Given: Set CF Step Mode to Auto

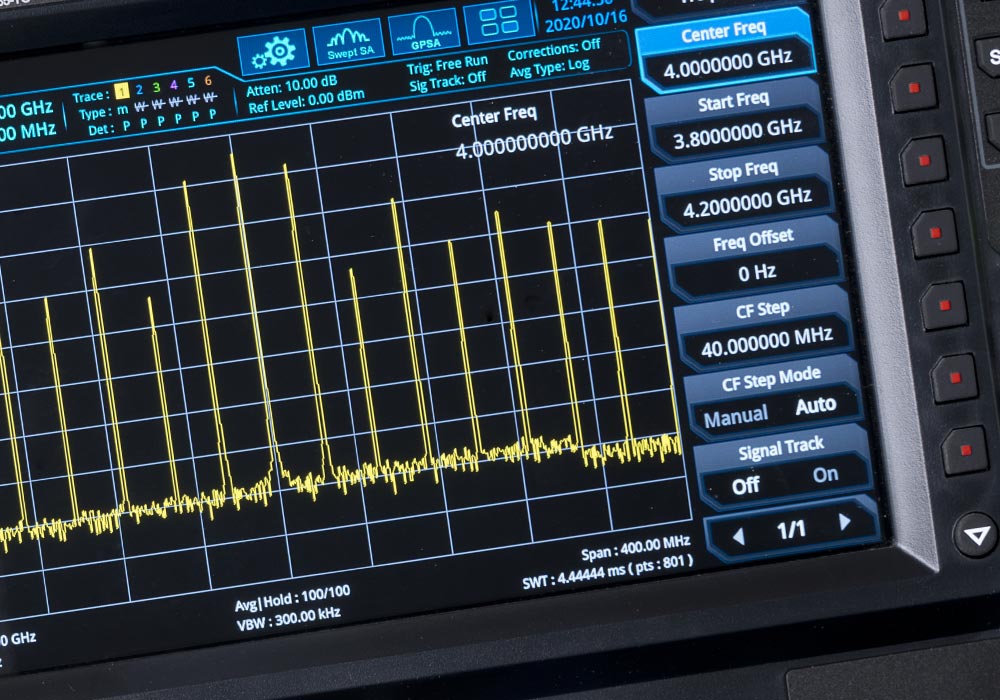Looking at the screenshot, I should tap(816, 405).
